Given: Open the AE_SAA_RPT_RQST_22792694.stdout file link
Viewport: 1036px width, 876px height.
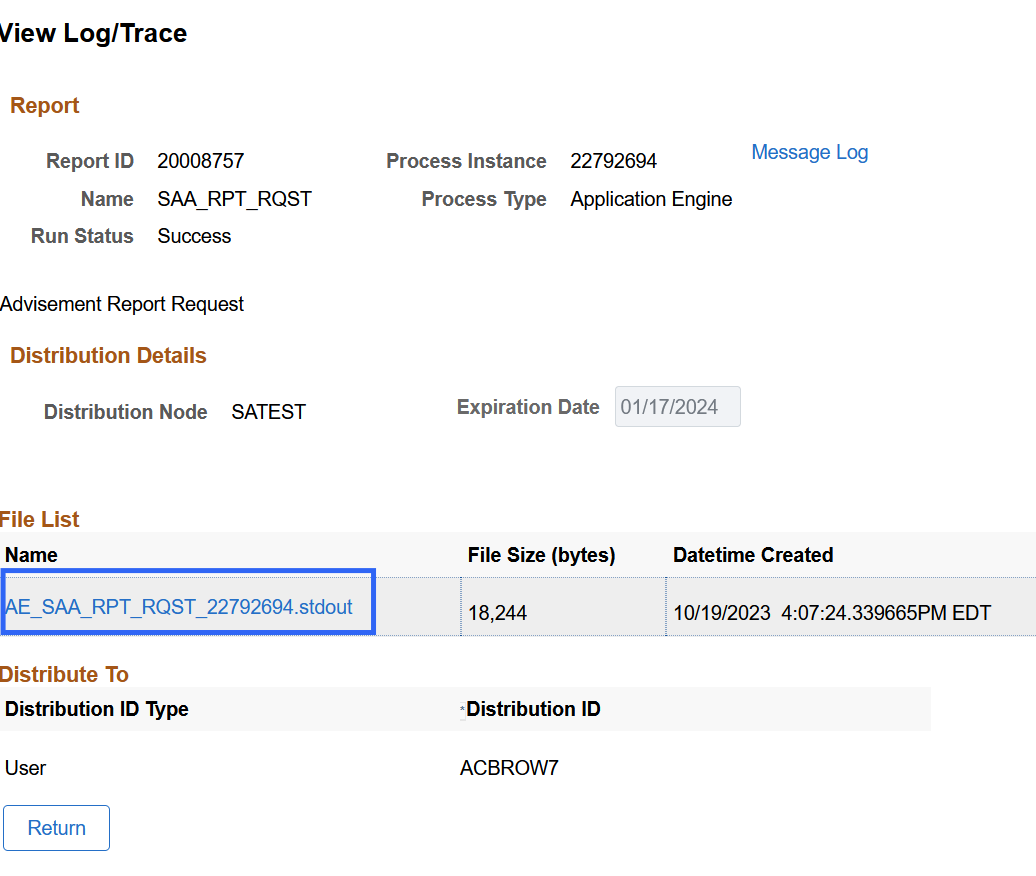Looking at the screenshot, I should click(179, 607).
